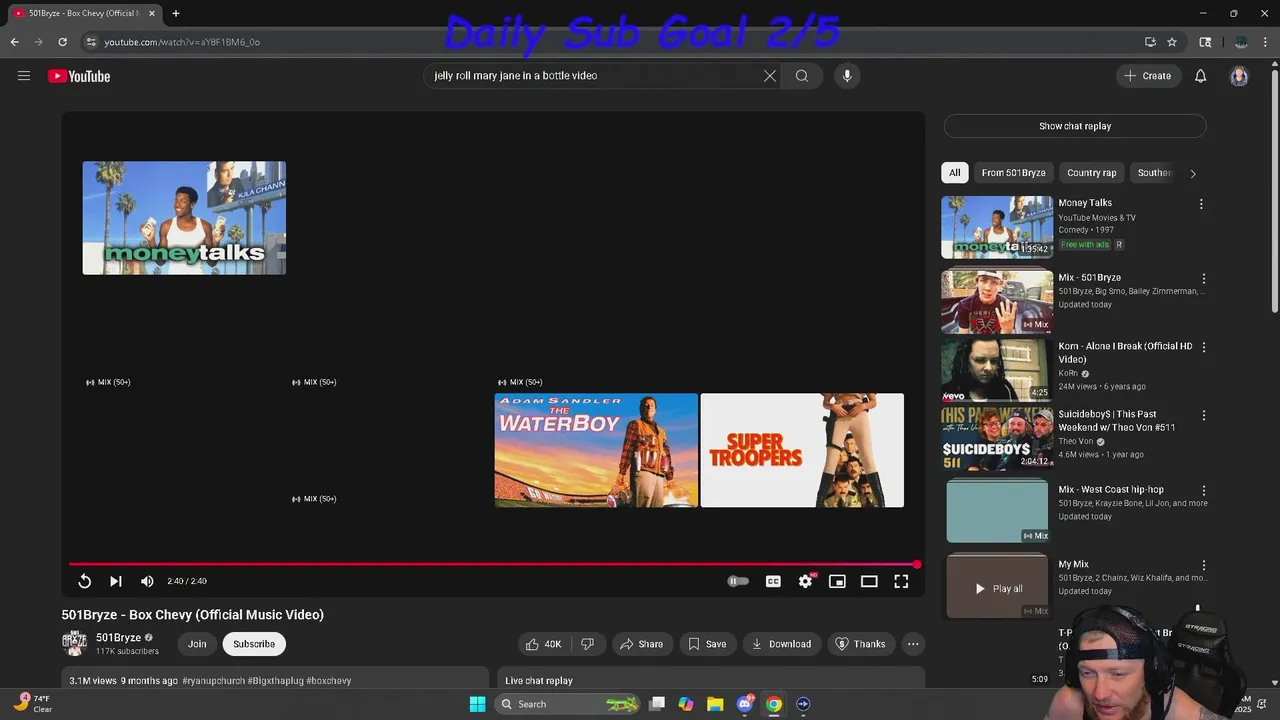Open options for My Mix

1203,566
